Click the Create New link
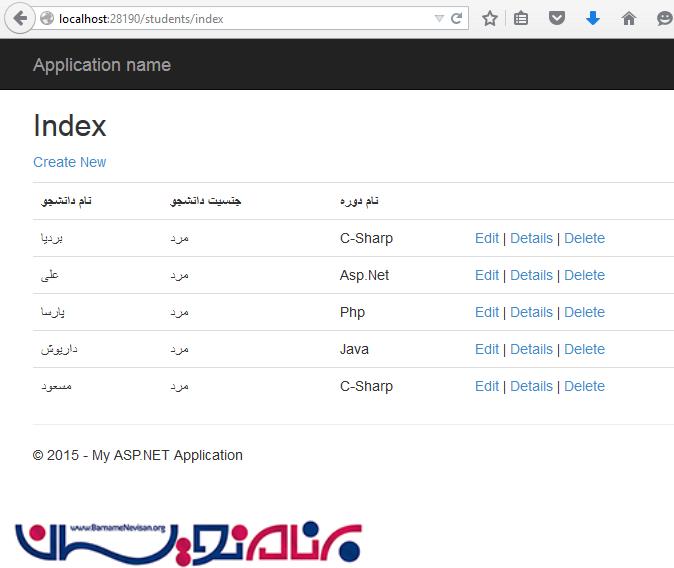 (x=70, y=162)
